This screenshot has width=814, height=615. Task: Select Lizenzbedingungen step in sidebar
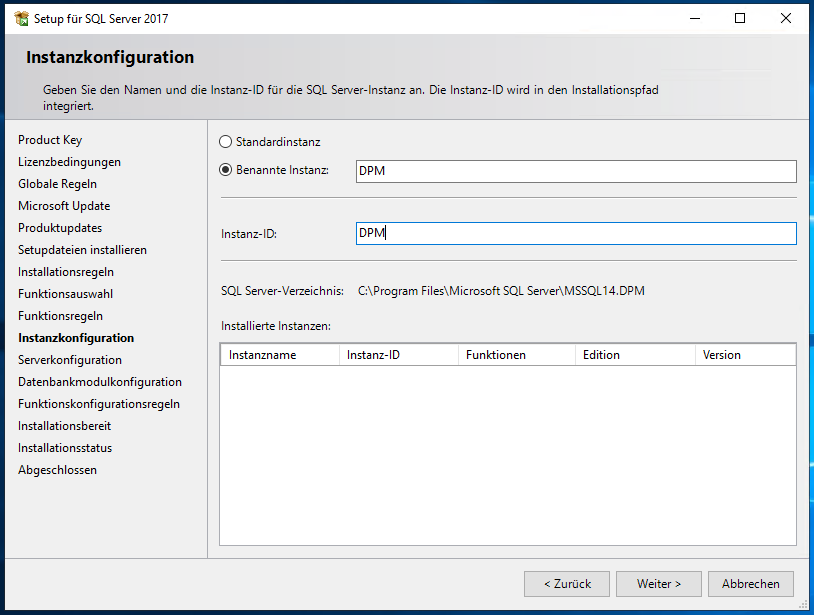tap(69, 162)
